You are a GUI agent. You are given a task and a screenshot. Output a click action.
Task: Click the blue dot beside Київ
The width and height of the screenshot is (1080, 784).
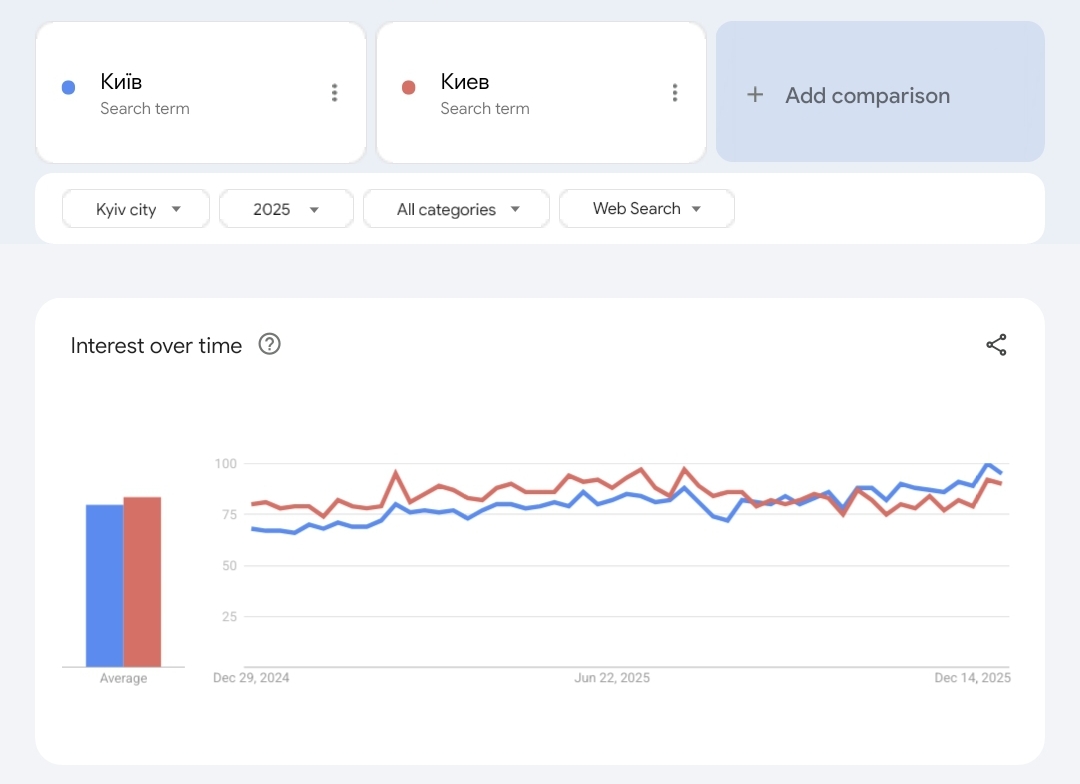pos(68,88)
